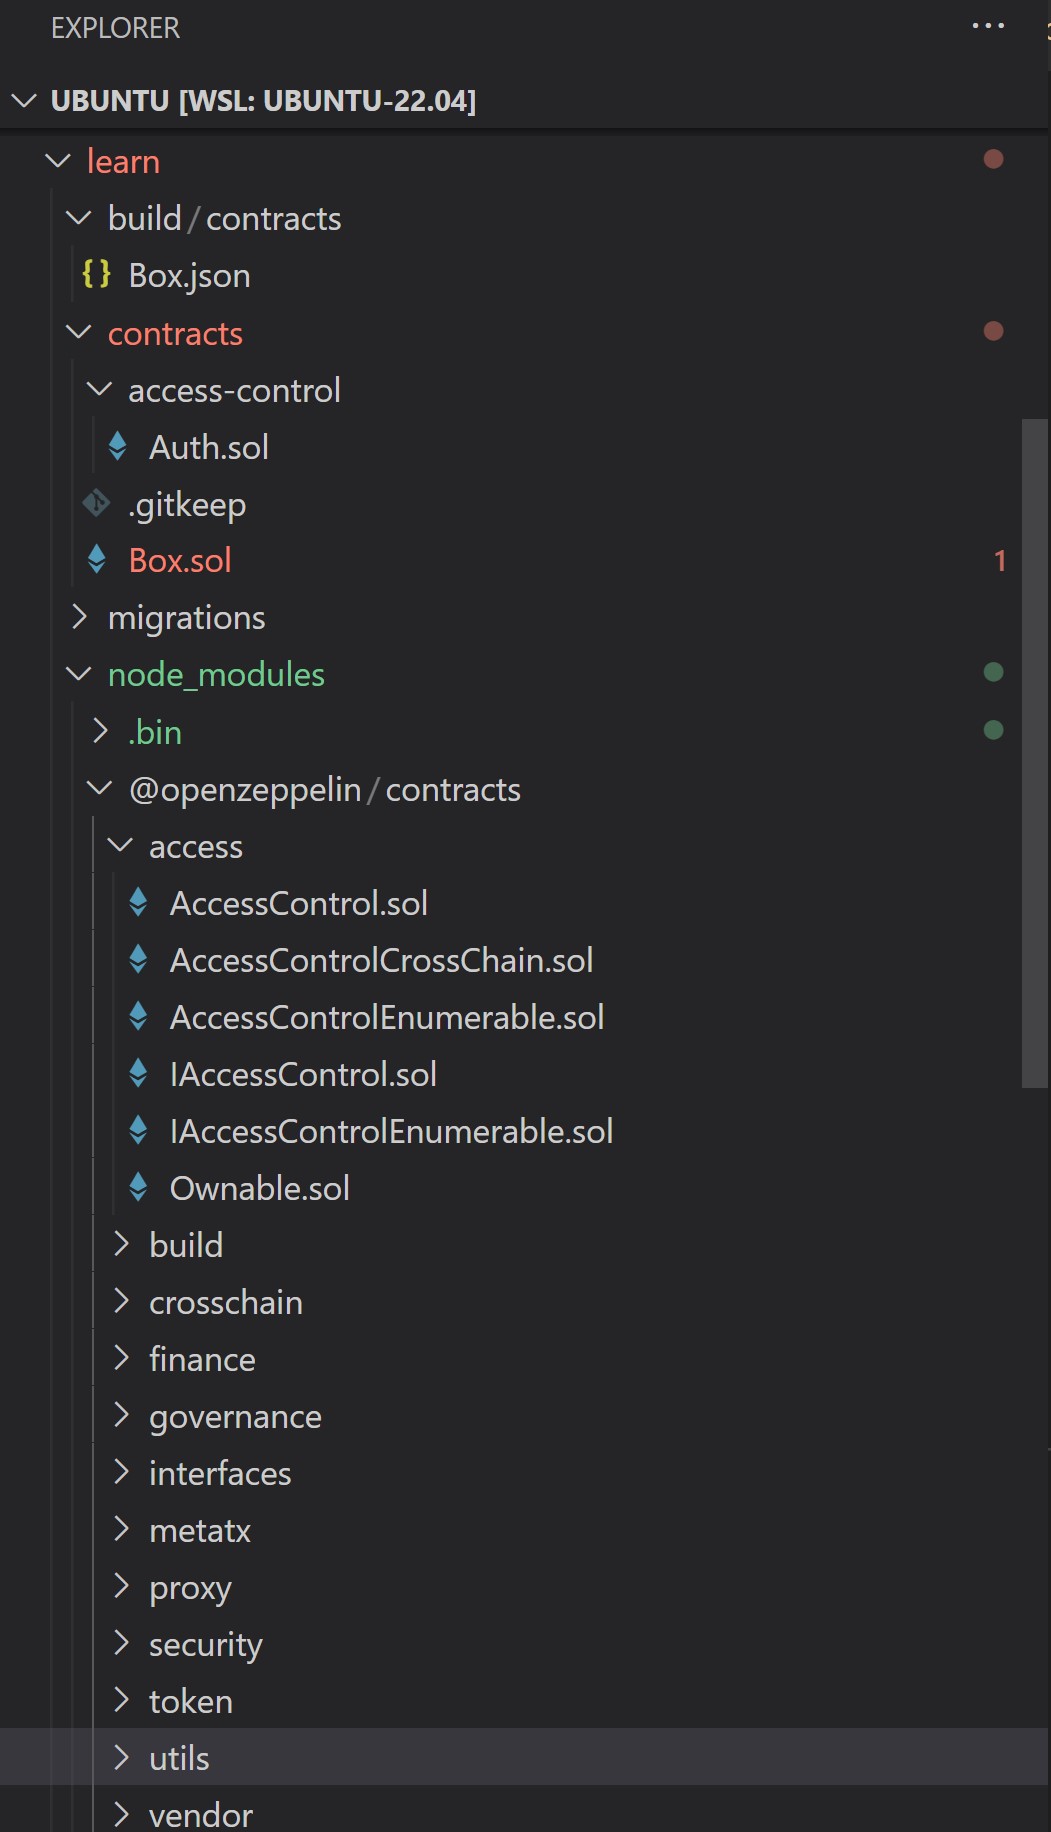
Task: Click the Ethereum icon beside AccessControl.sol
Action: point(138,902)
